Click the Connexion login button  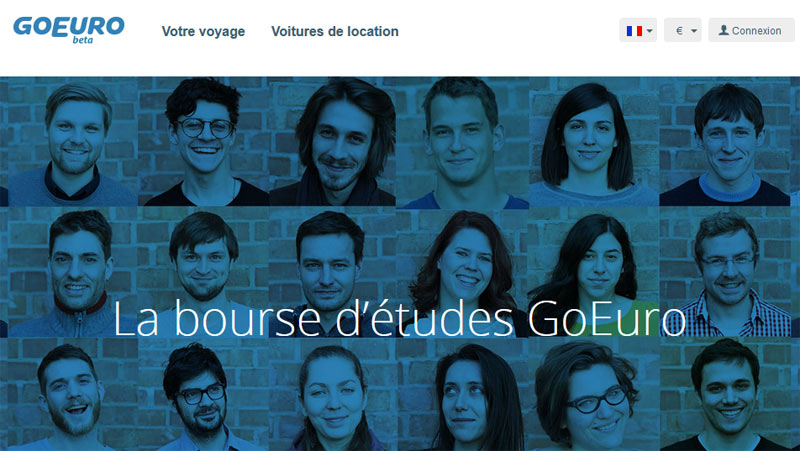(x=751, y=31)
